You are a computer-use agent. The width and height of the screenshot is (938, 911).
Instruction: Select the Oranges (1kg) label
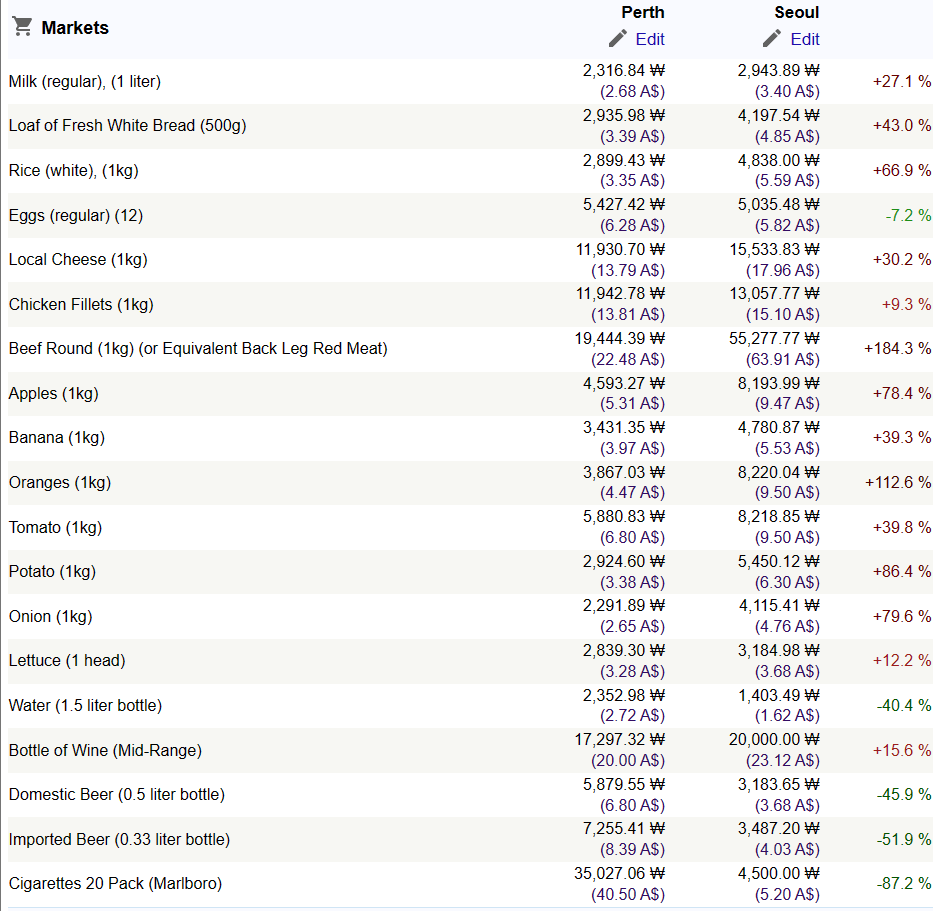[60, 483]
